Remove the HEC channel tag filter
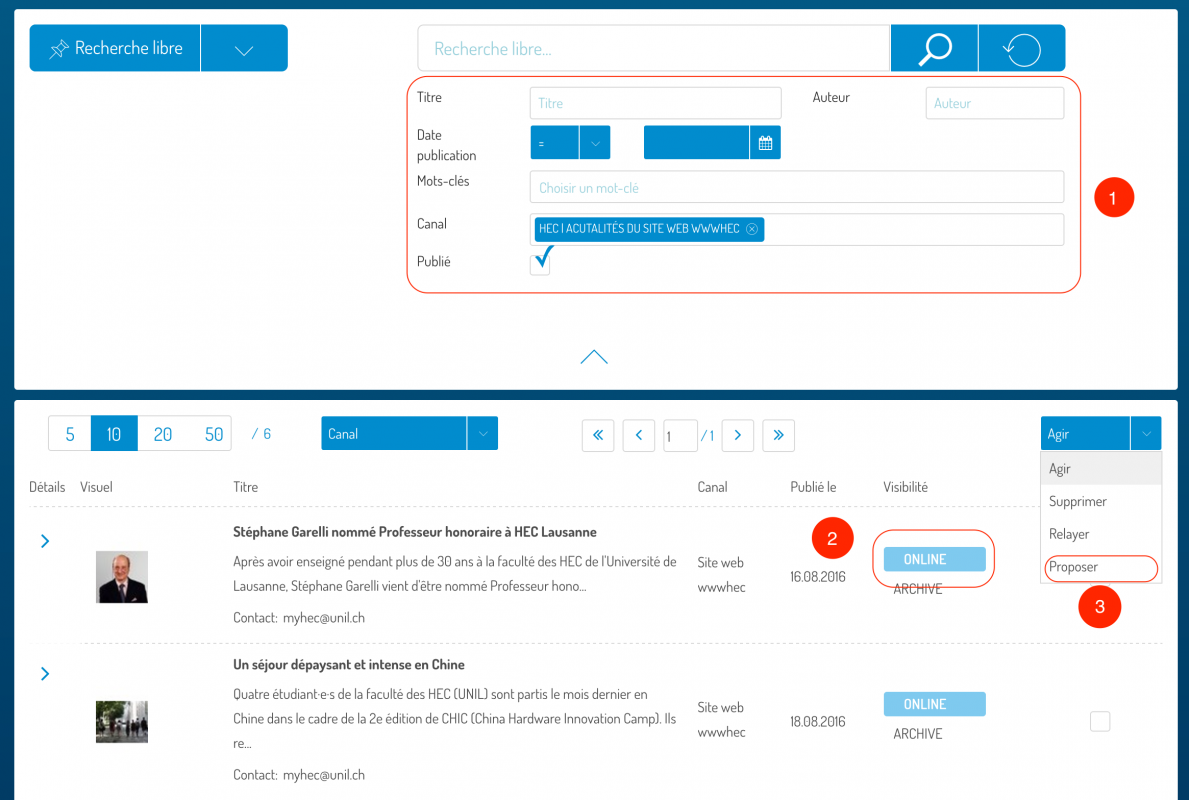The height and width of the screenshot is (800, 1189). coord(752,229)
